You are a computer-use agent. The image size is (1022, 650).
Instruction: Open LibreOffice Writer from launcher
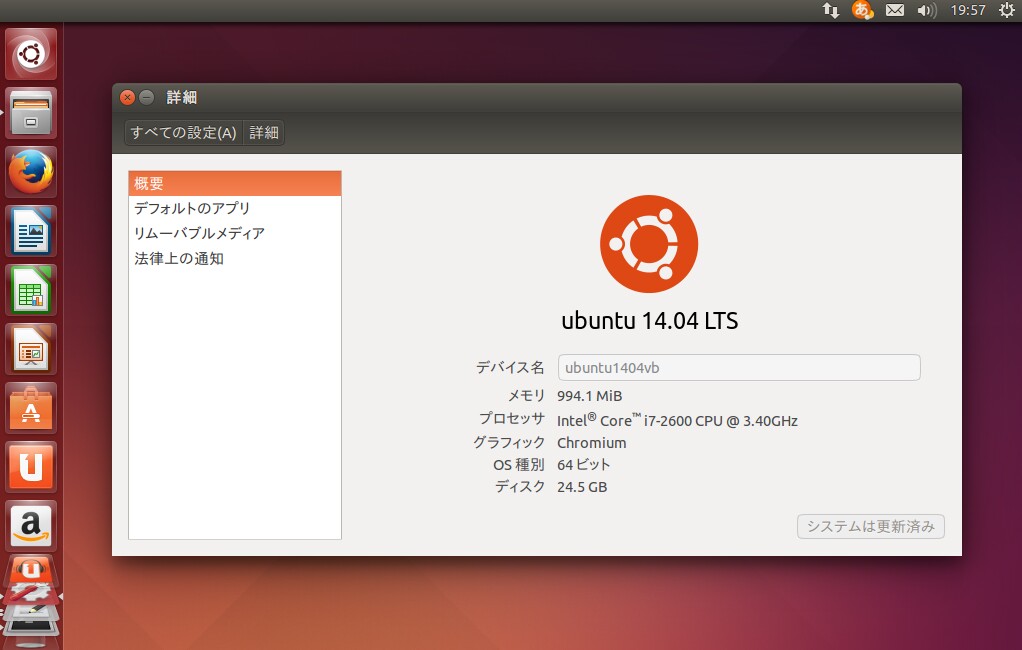pyautogui.click(x=31, y=231)
